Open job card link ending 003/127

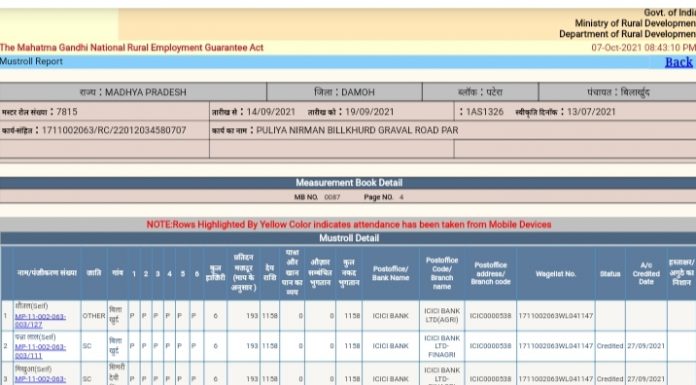pos(40,321)
